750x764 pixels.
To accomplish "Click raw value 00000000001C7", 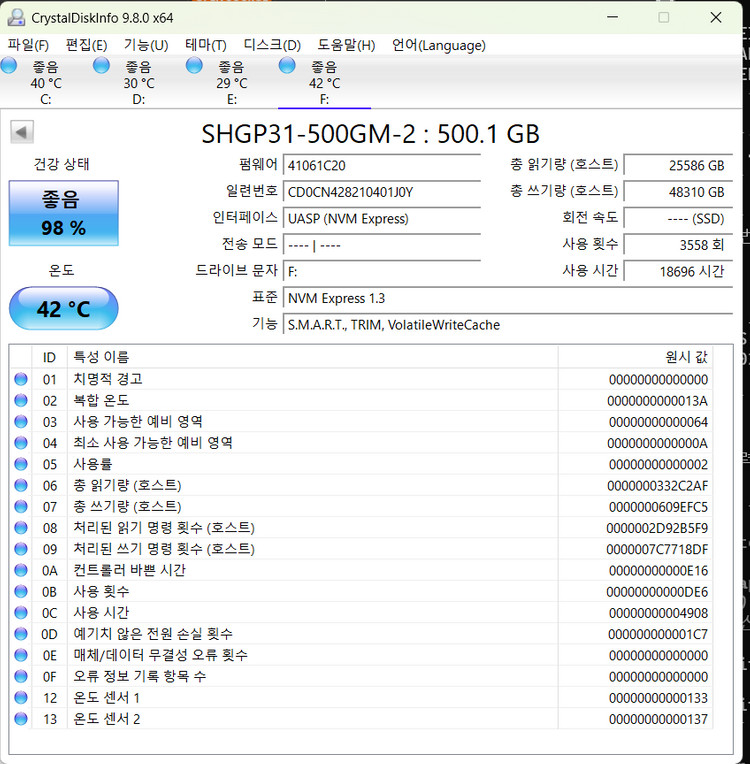I will point(658,634).
